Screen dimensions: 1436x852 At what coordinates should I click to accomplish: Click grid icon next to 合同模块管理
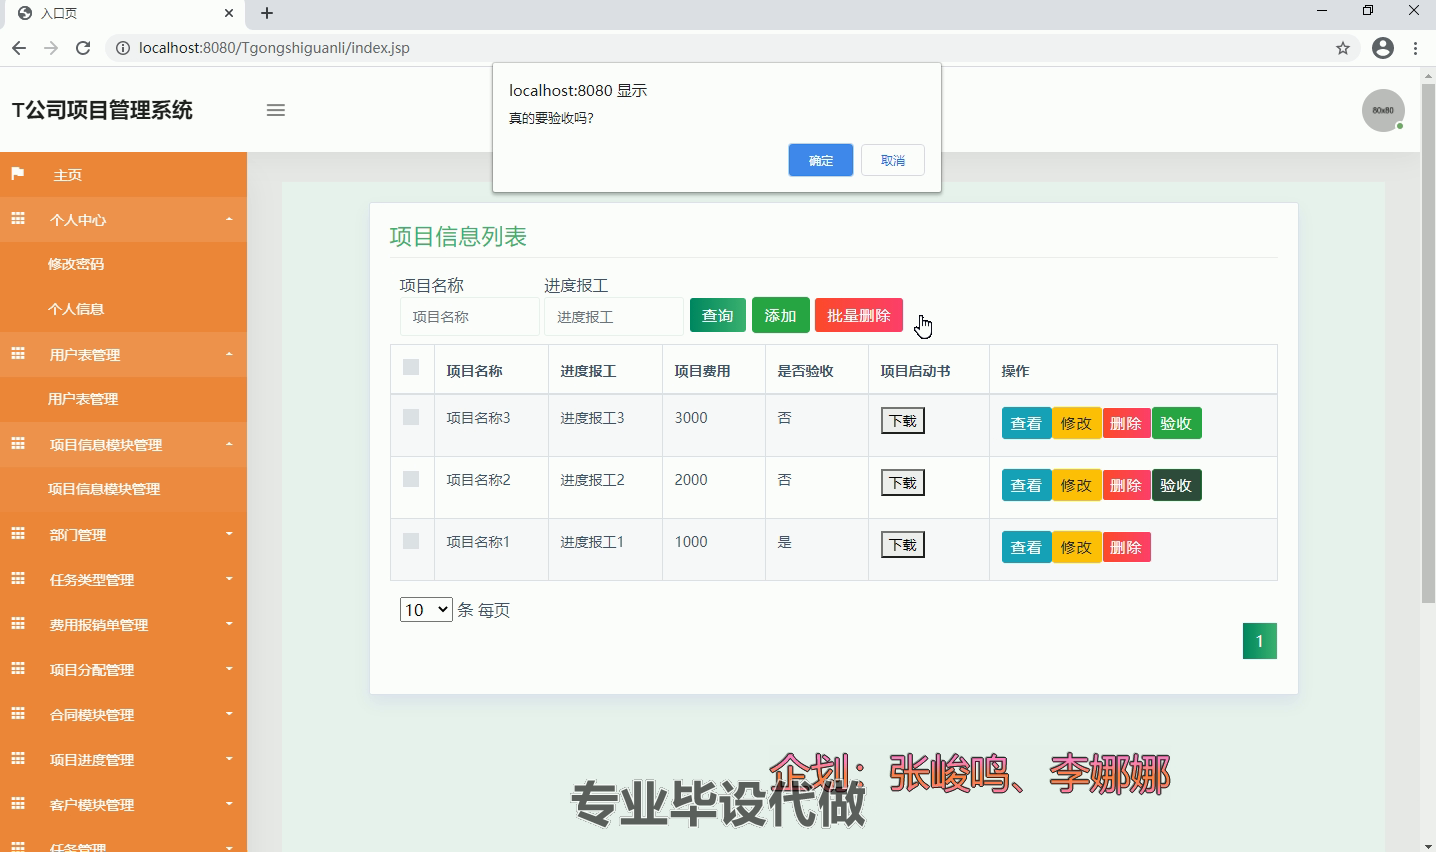[x=18, y=714]
